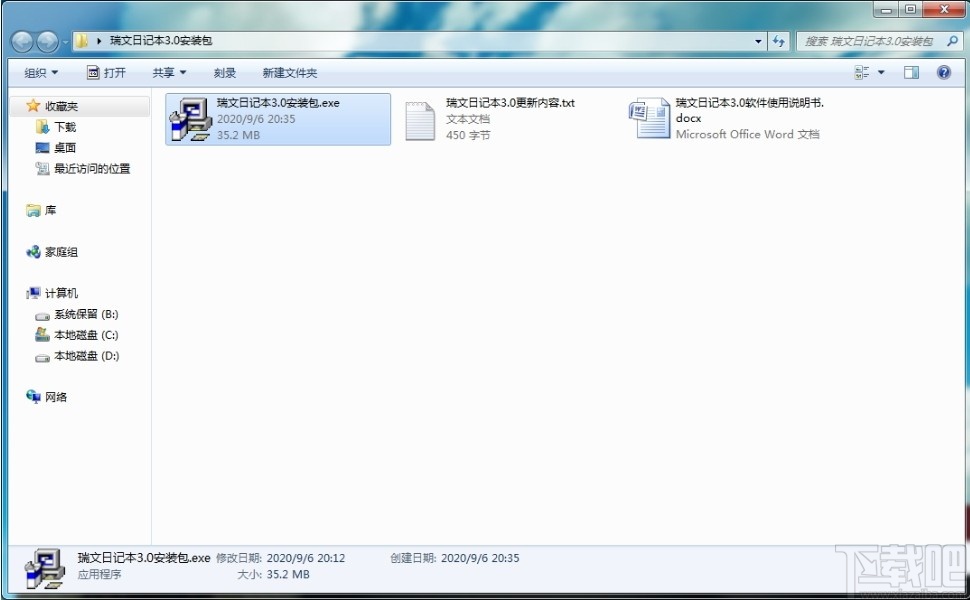Open 桌面 in favorites
Viewport: 970px width, 600px height.
tap(65, 148)
